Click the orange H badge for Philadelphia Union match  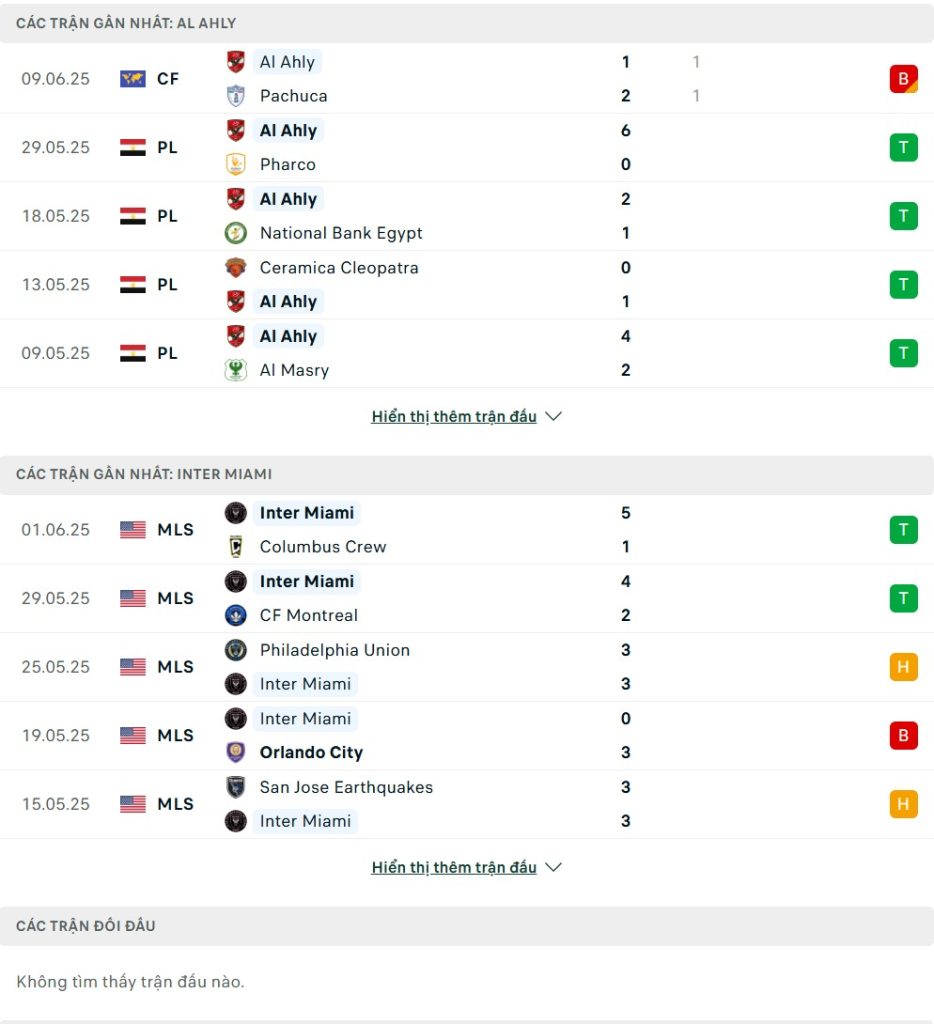point(903,667)
